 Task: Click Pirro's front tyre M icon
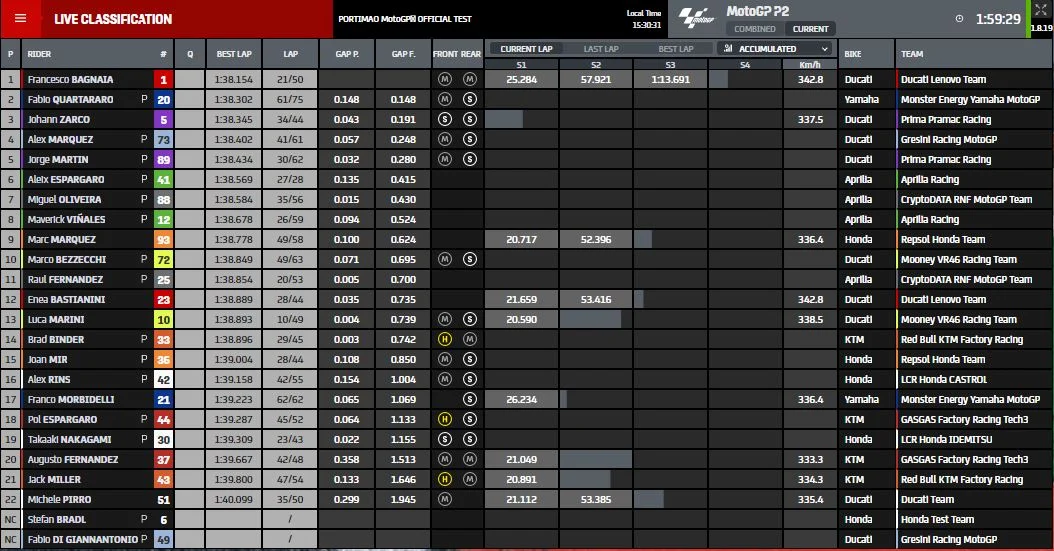(x=444, y=499)
